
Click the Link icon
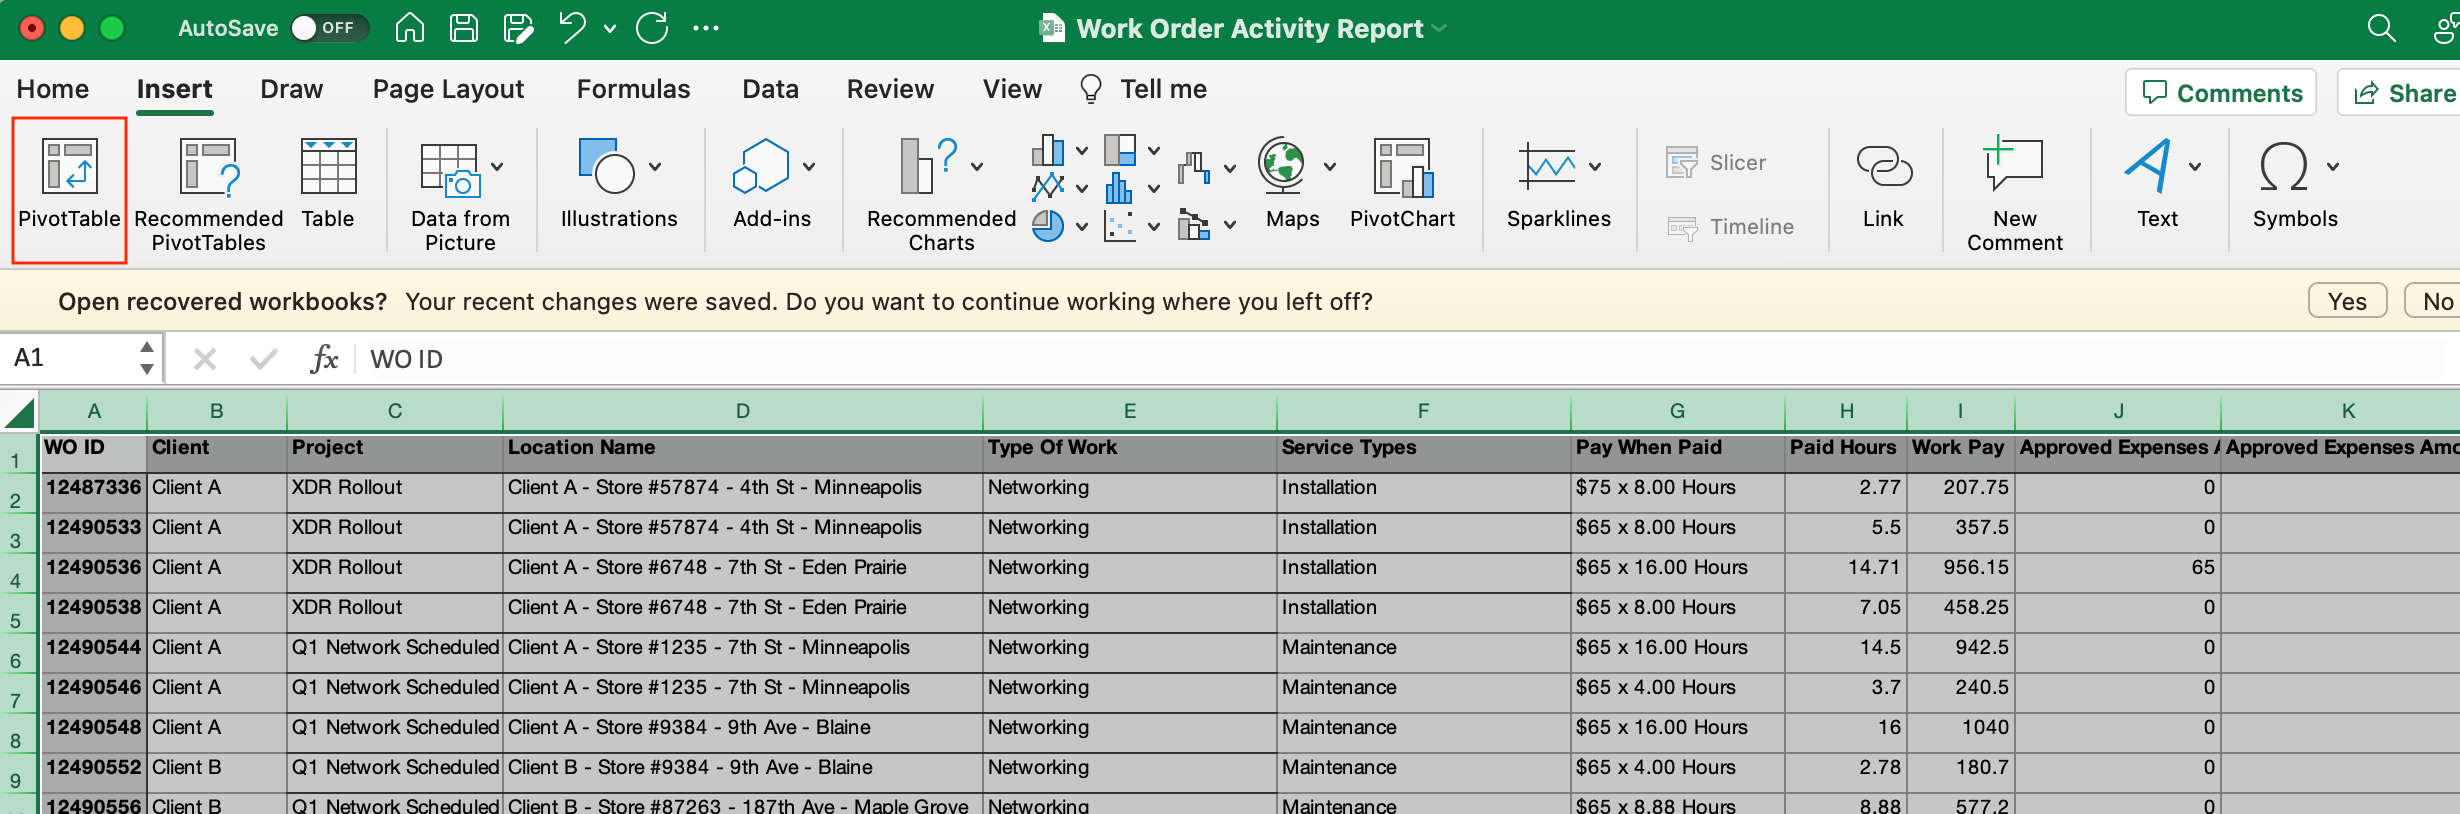pos(1883,167)
